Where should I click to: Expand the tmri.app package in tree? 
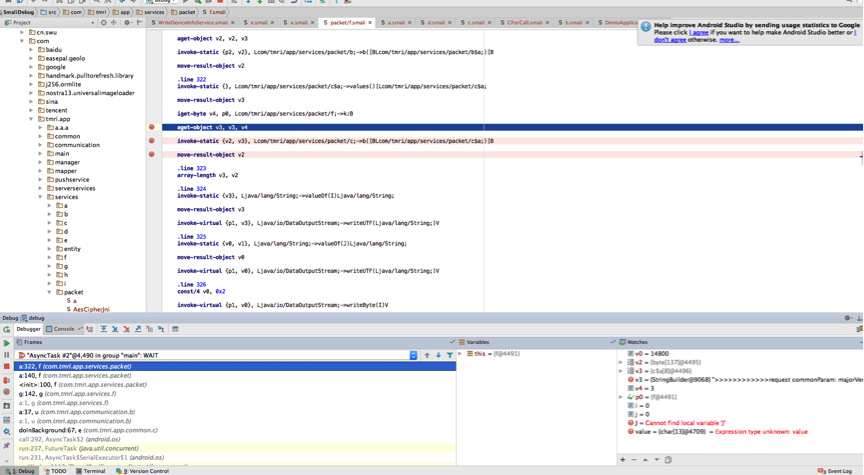[32, 119]
